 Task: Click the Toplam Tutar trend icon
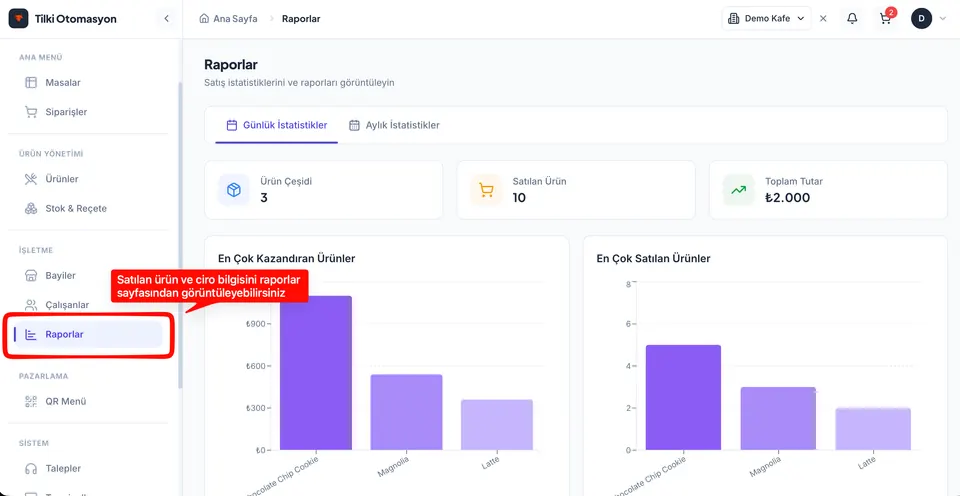pyautogui.click(x=738, y=190)
